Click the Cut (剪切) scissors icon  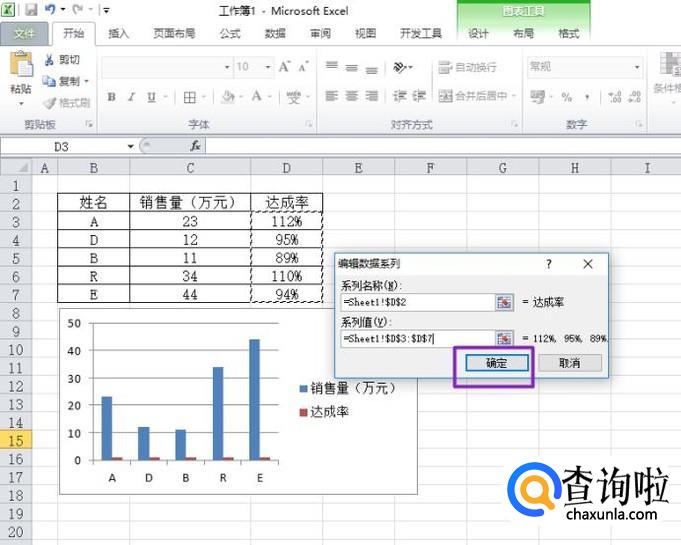[x=49, y=60]
